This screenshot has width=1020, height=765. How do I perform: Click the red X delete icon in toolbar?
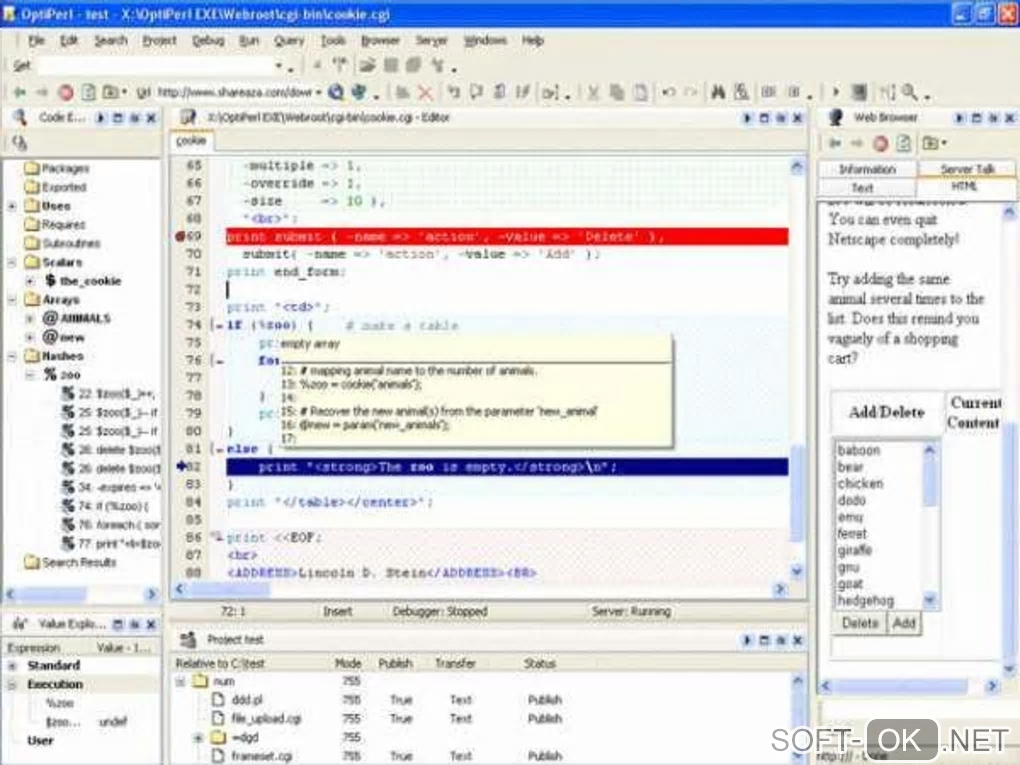tap(425, 93)
